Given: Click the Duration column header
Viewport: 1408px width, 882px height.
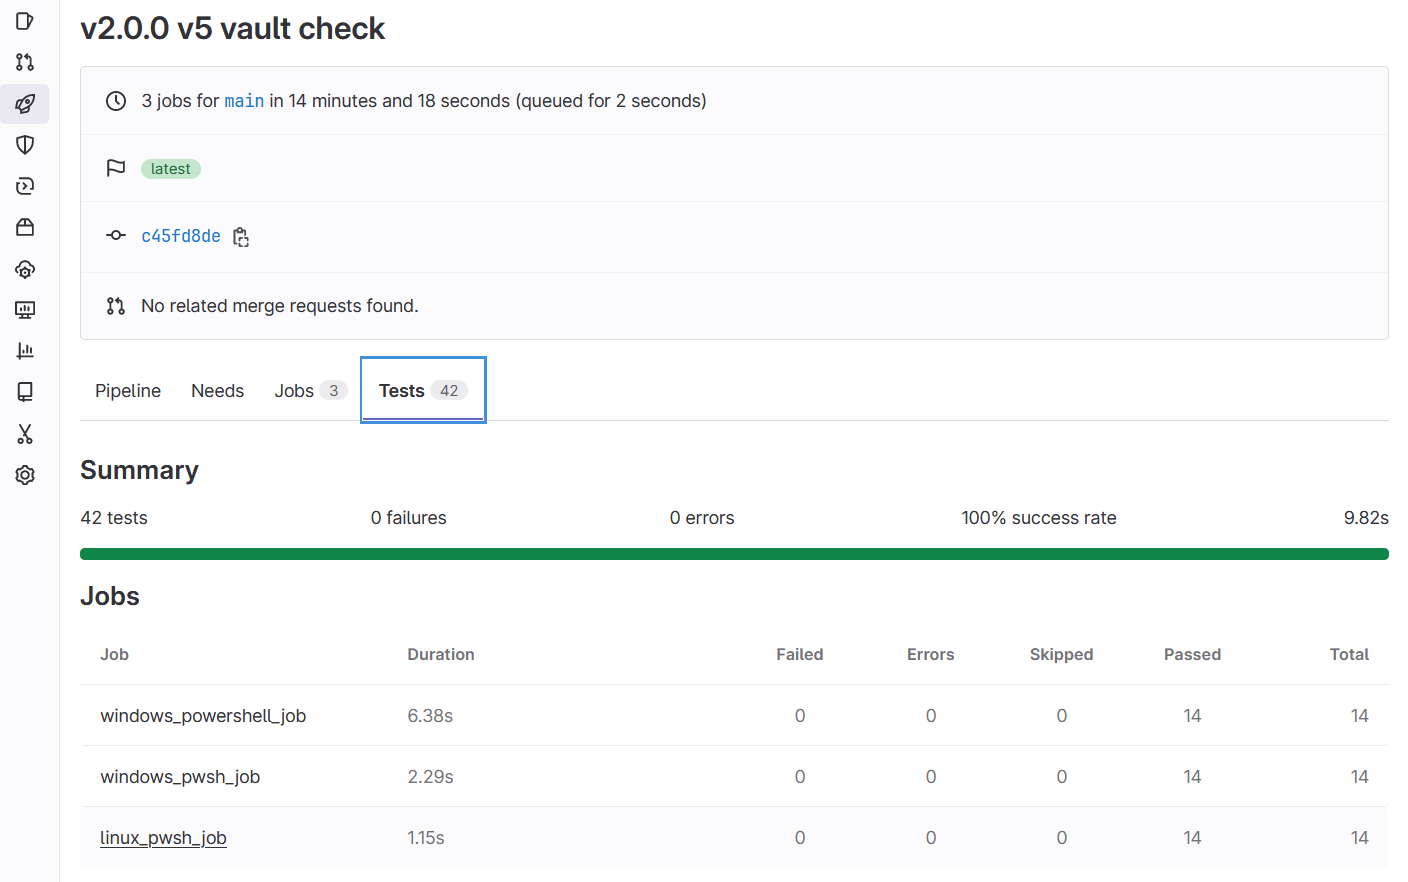Looking at the screenshot, I should 441,655.
